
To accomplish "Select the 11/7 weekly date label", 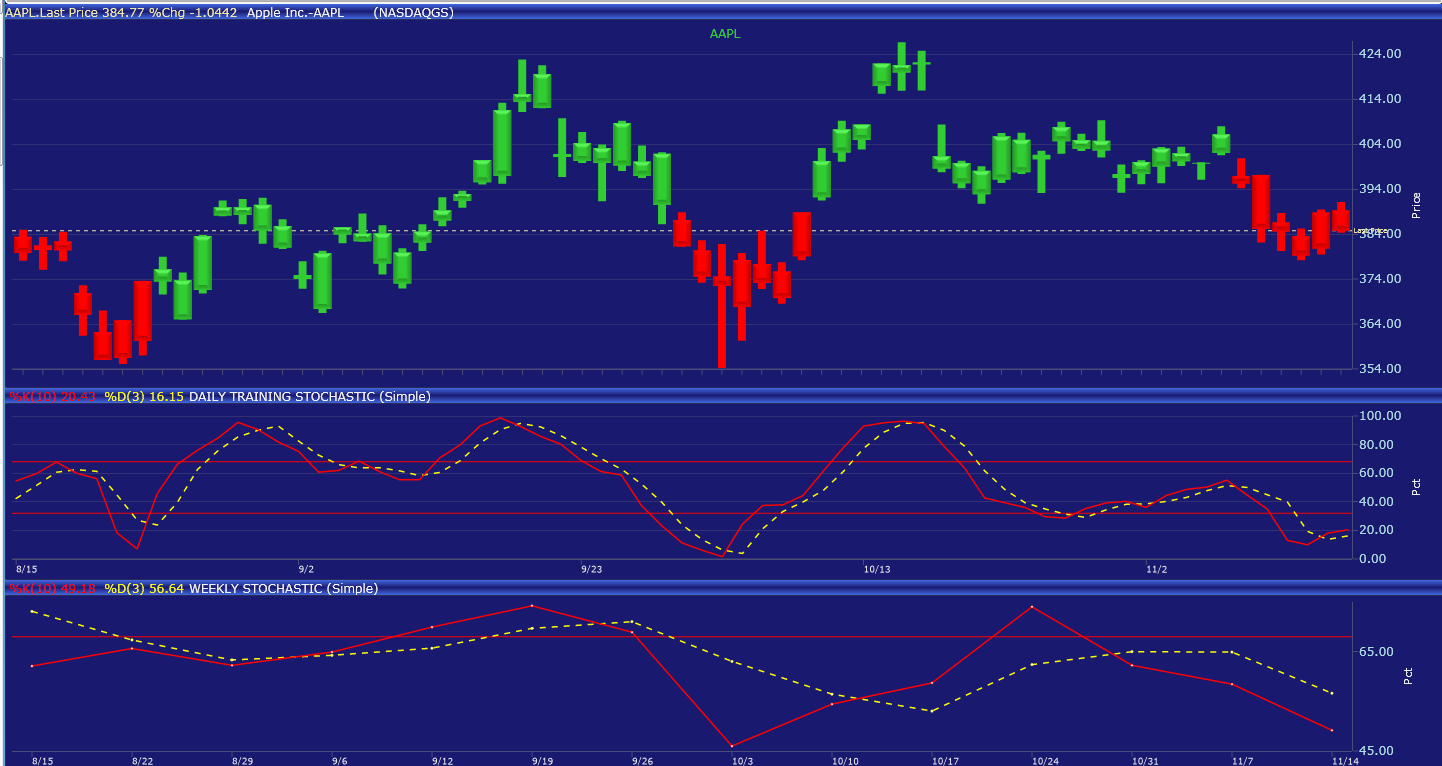I will (1243, 761).
